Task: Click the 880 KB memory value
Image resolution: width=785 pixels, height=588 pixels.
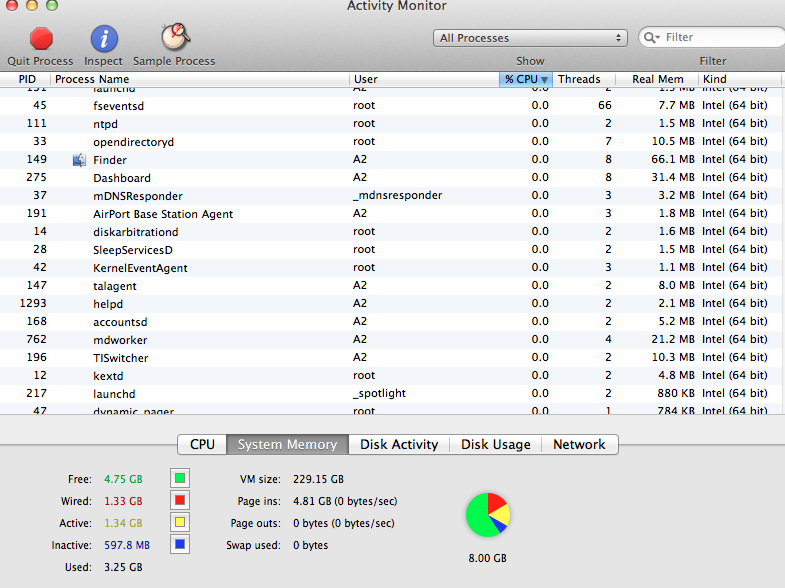Action: [x=676, y=393]
